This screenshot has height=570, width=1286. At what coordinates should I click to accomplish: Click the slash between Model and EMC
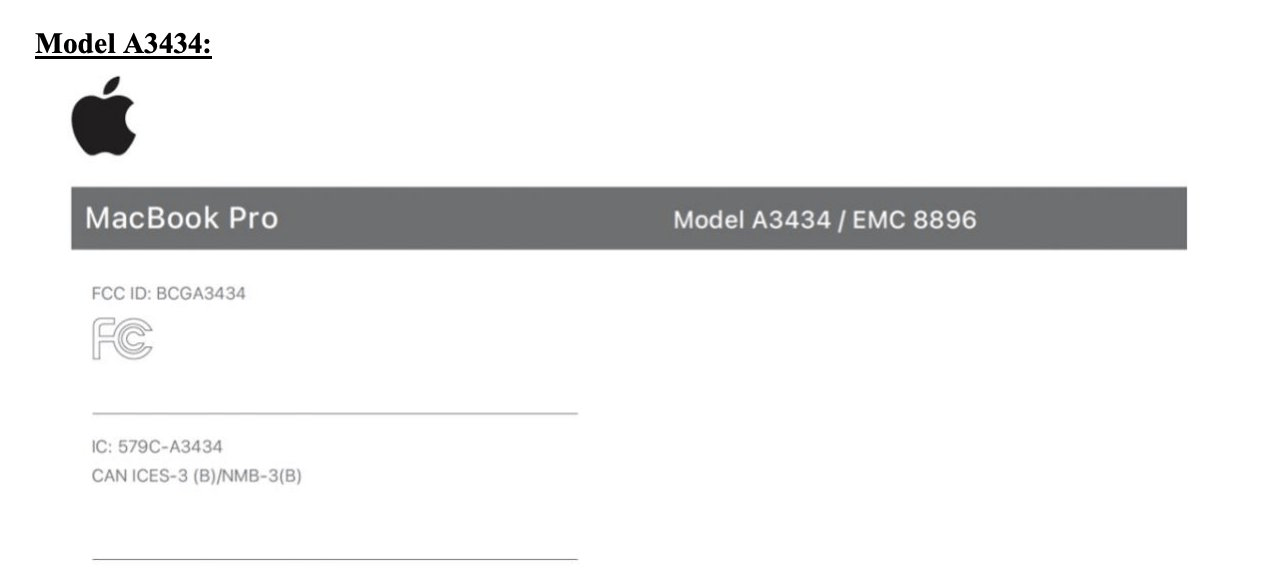pos(841,220)
